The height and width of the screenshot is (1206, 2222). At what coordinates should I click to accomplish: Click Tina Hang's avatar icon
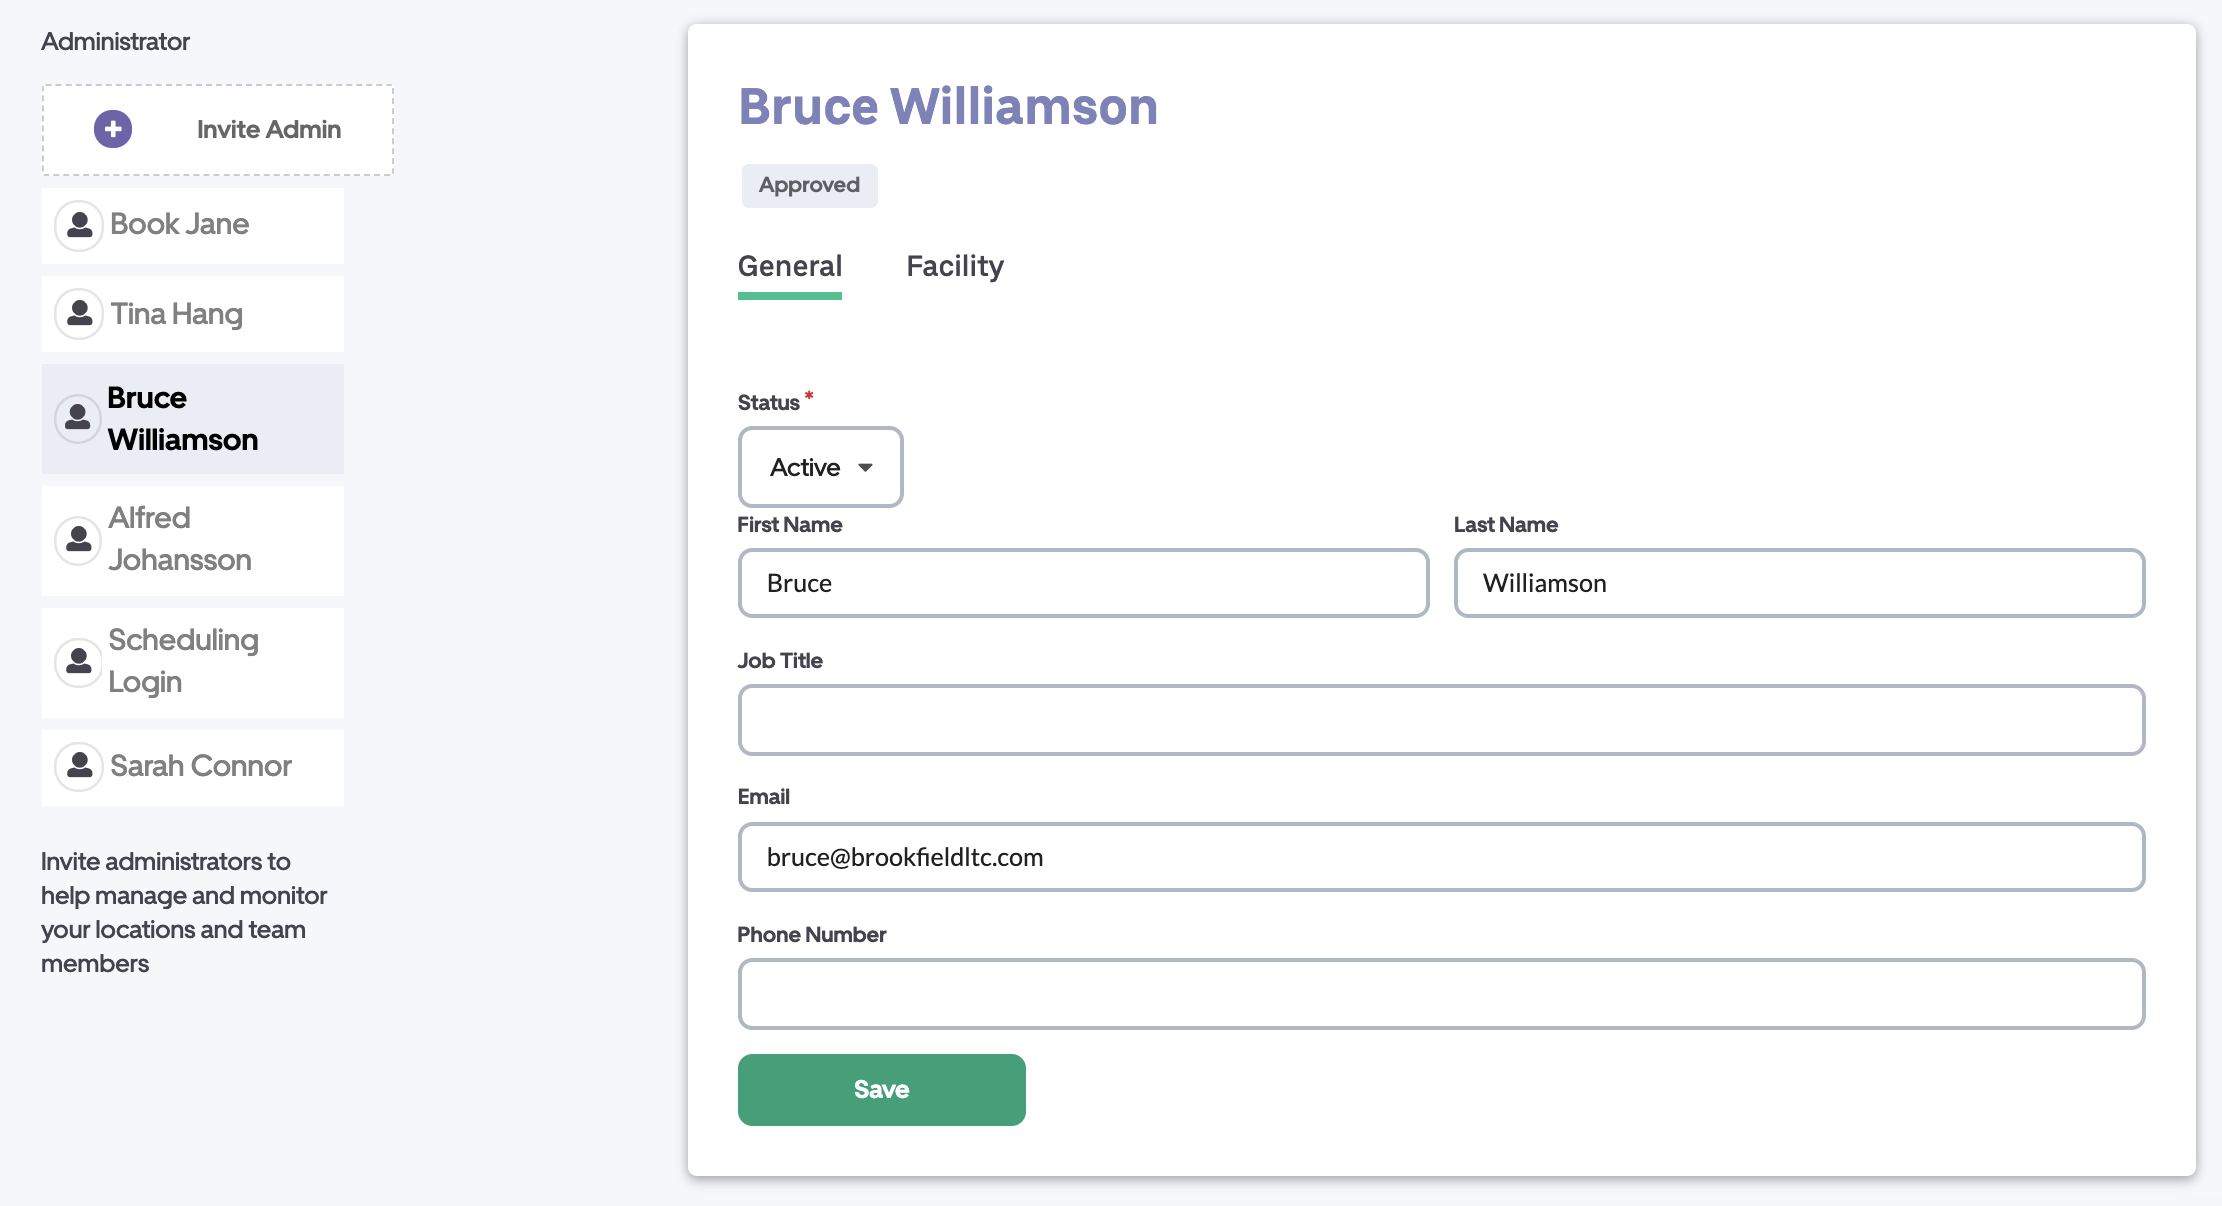point(79,314)
